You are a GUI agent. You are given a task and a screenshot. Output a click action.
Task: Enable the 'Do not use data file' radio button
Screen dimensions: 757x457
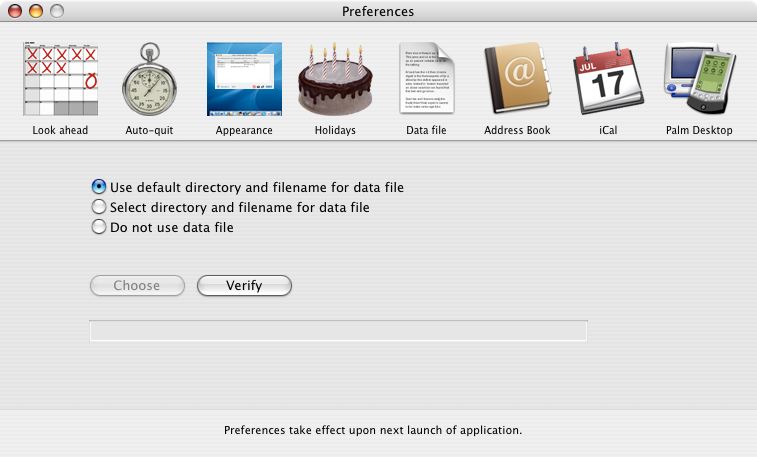[x=99, y=227]
